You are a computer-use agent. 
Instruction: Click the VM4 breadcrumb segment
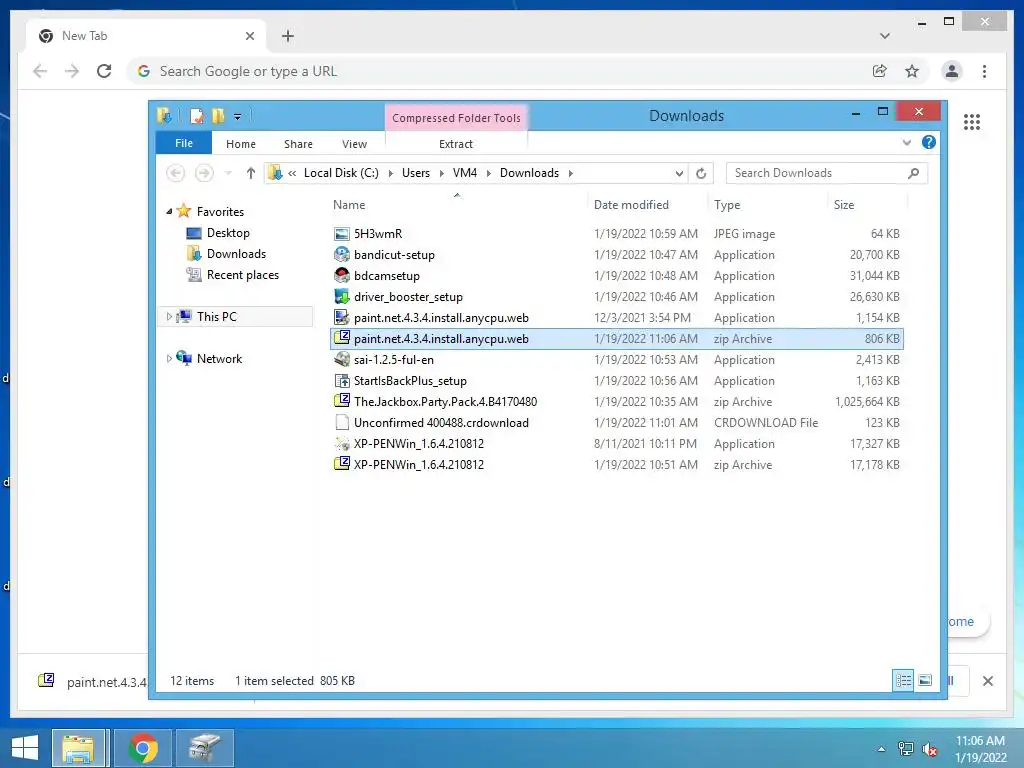tap(464, 173)
